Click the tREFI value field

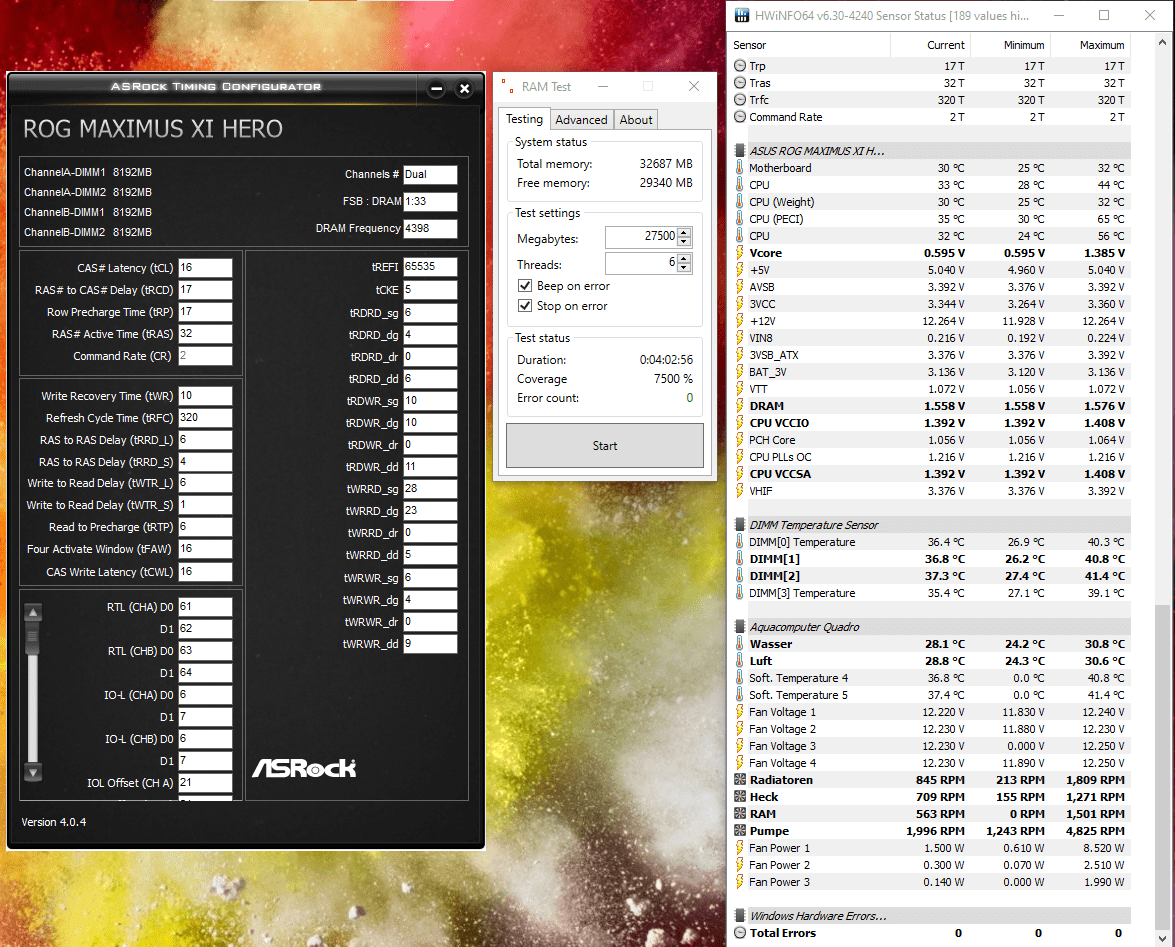[x=430, y=267]
